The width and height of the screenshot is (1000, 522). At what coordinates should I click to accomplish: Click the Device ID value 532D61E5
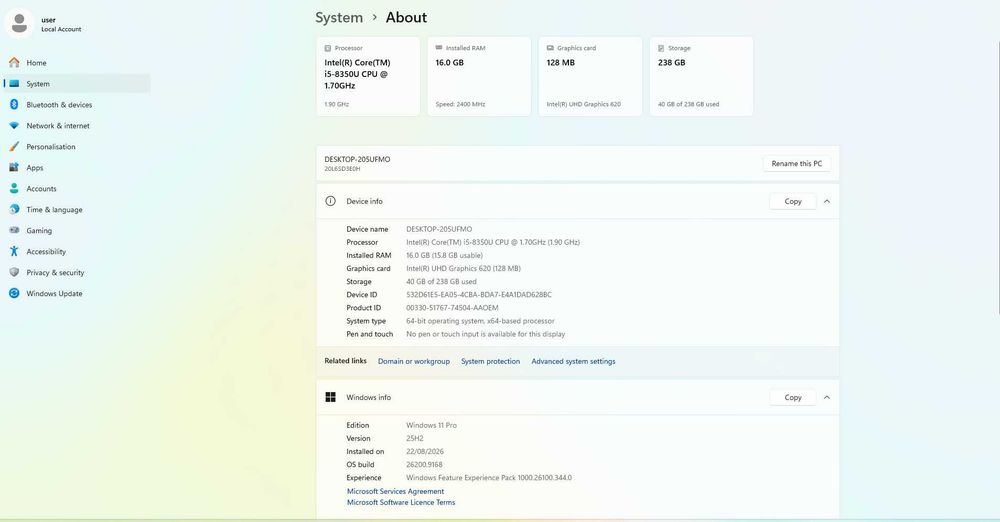pos(479,295)
